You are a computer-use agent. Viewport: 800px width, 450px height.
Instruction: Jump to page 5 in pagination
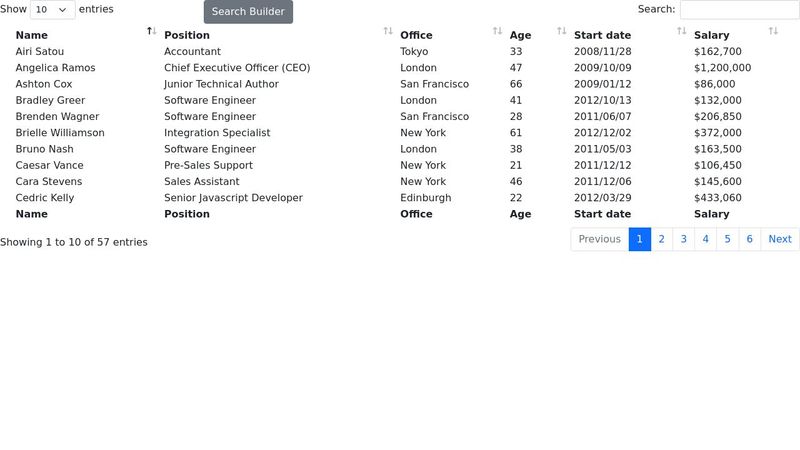coord(727,239)
